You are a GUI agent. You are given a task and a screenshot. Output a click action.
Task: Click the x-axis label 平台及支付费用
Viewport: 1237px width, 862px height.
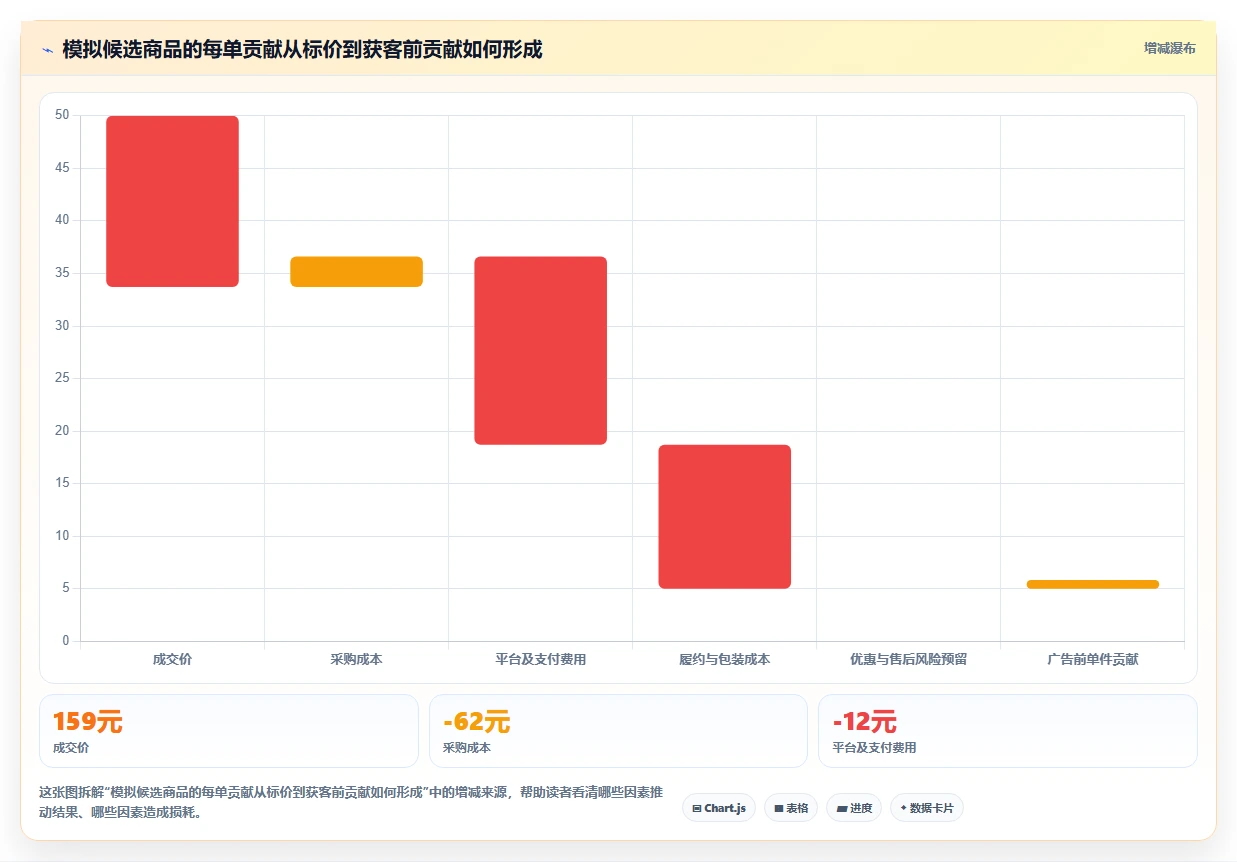[540, 660]
